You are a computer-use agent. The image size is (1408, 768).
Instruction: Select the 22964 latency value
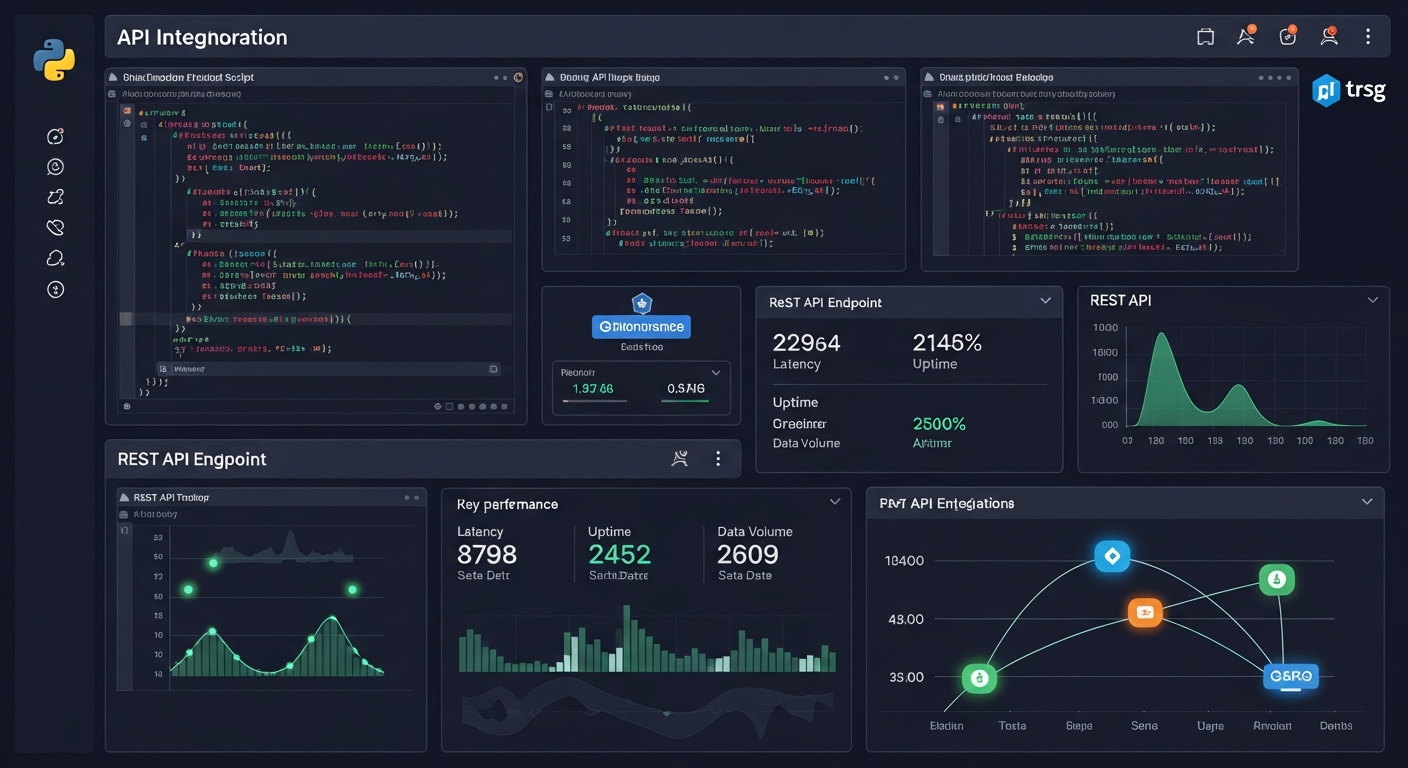[x=807, y=343]
